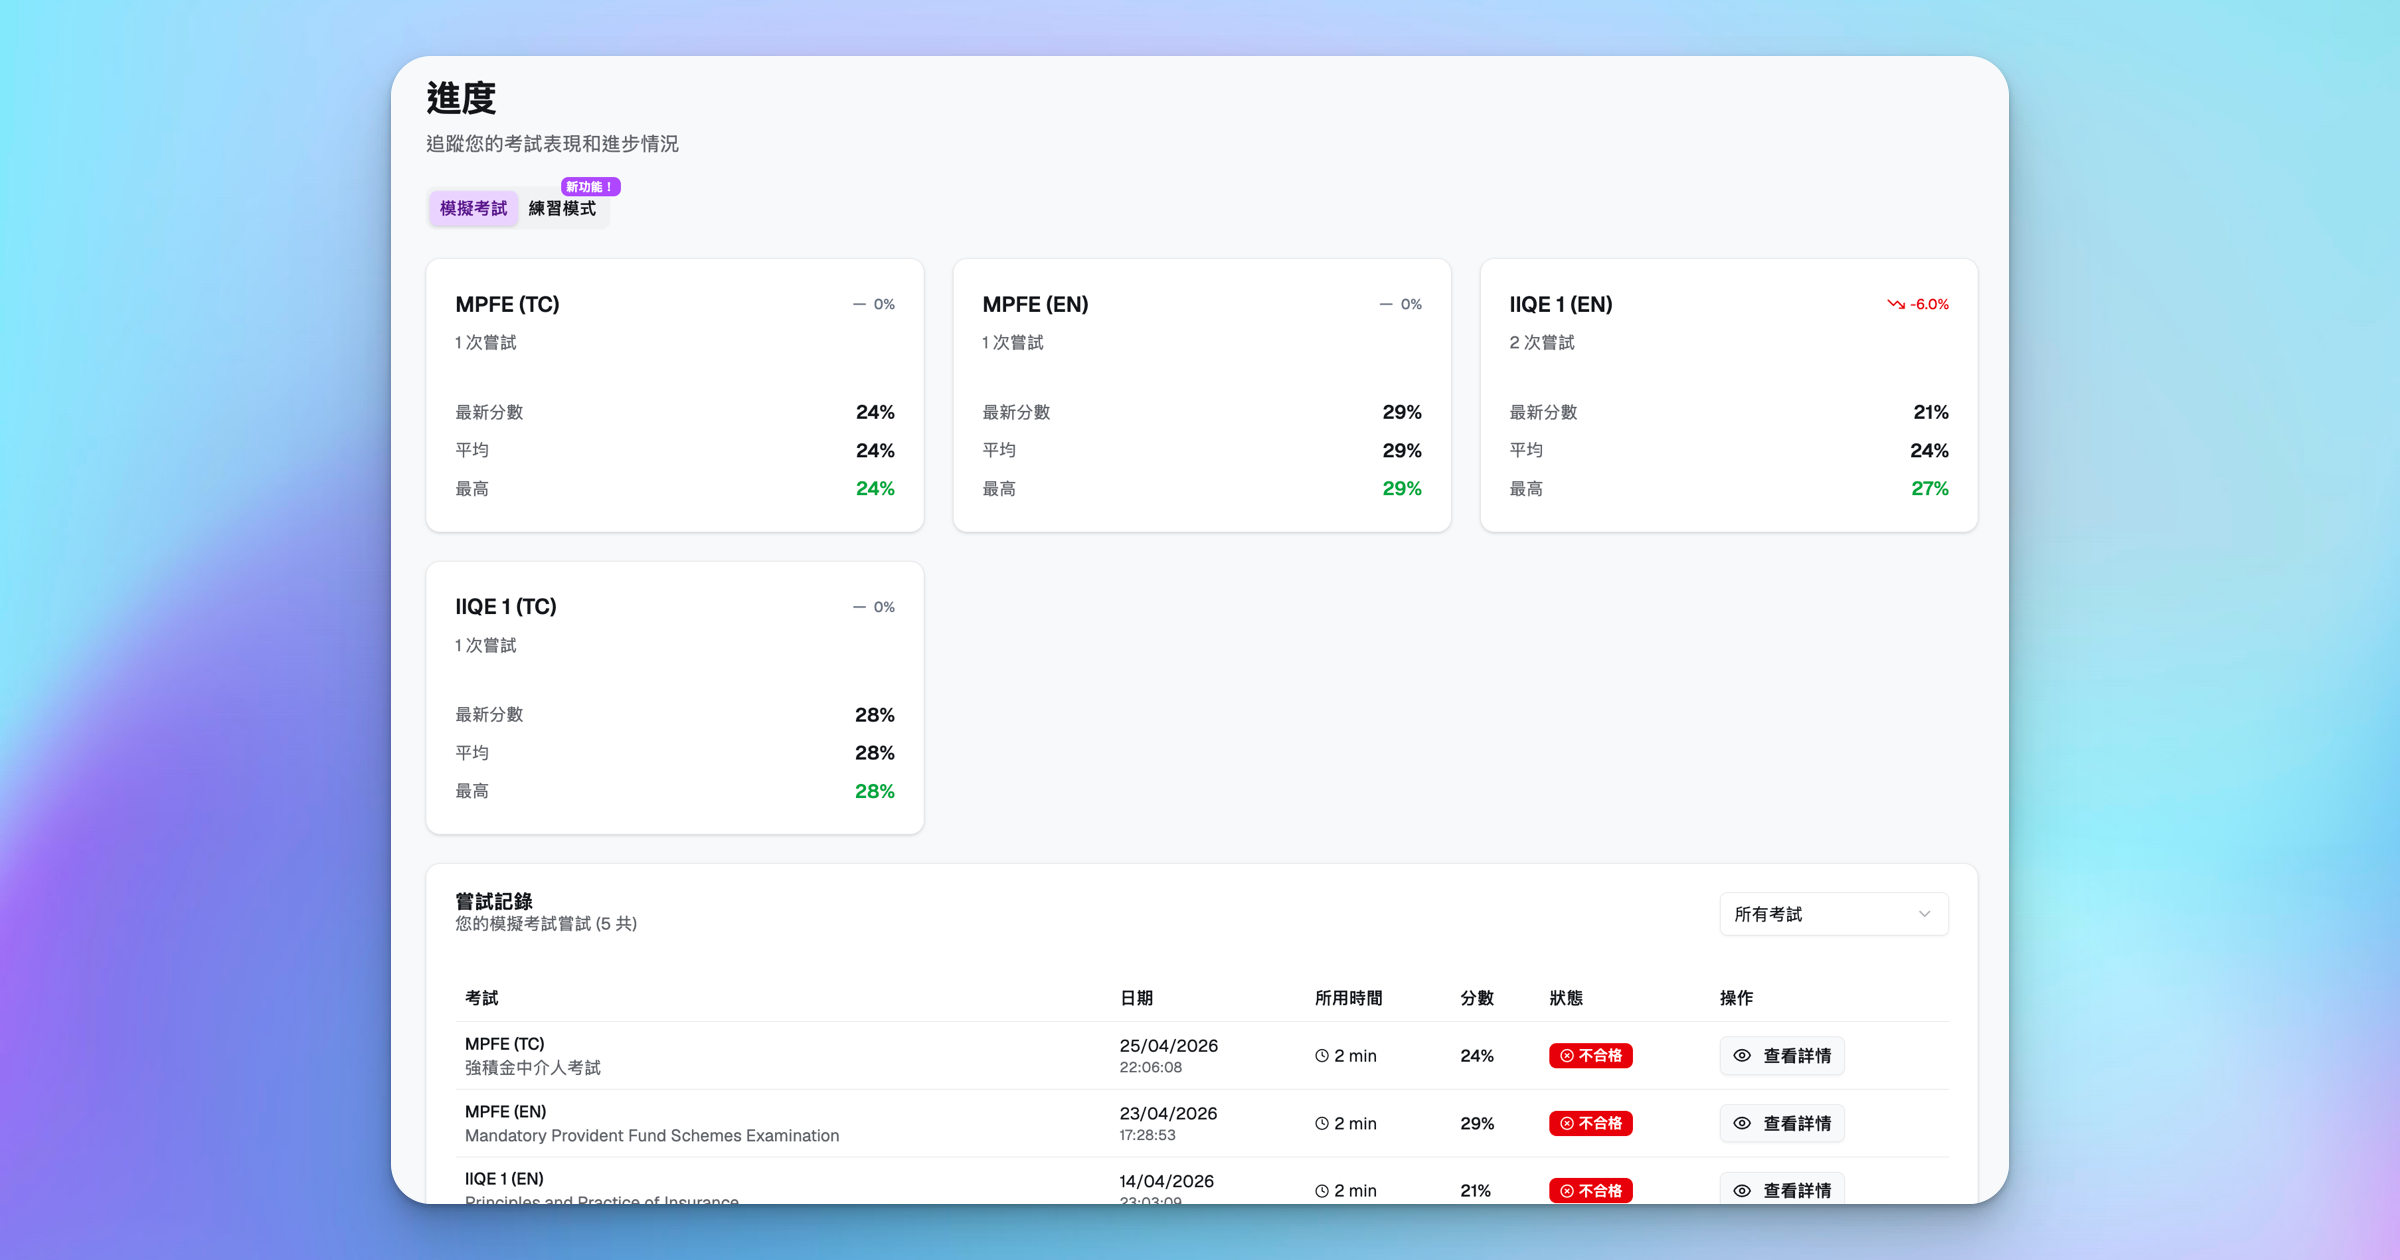View details for MPFE (TC) attempt
2400x1260 pixels.
pos(1782,1056)
